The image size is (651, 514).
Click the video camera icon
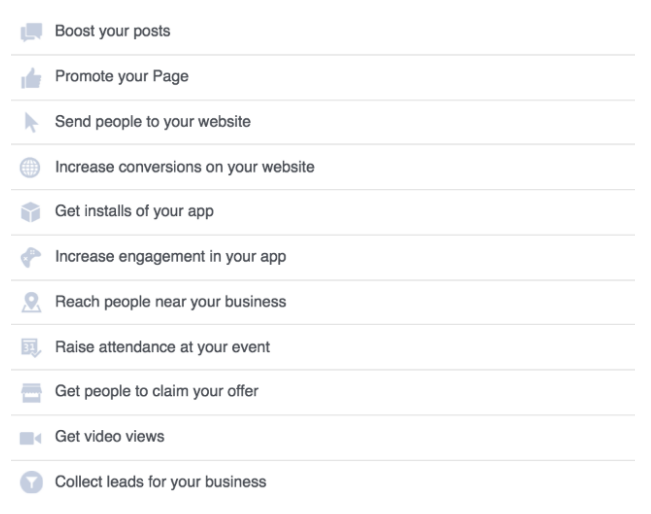[32, 438]
